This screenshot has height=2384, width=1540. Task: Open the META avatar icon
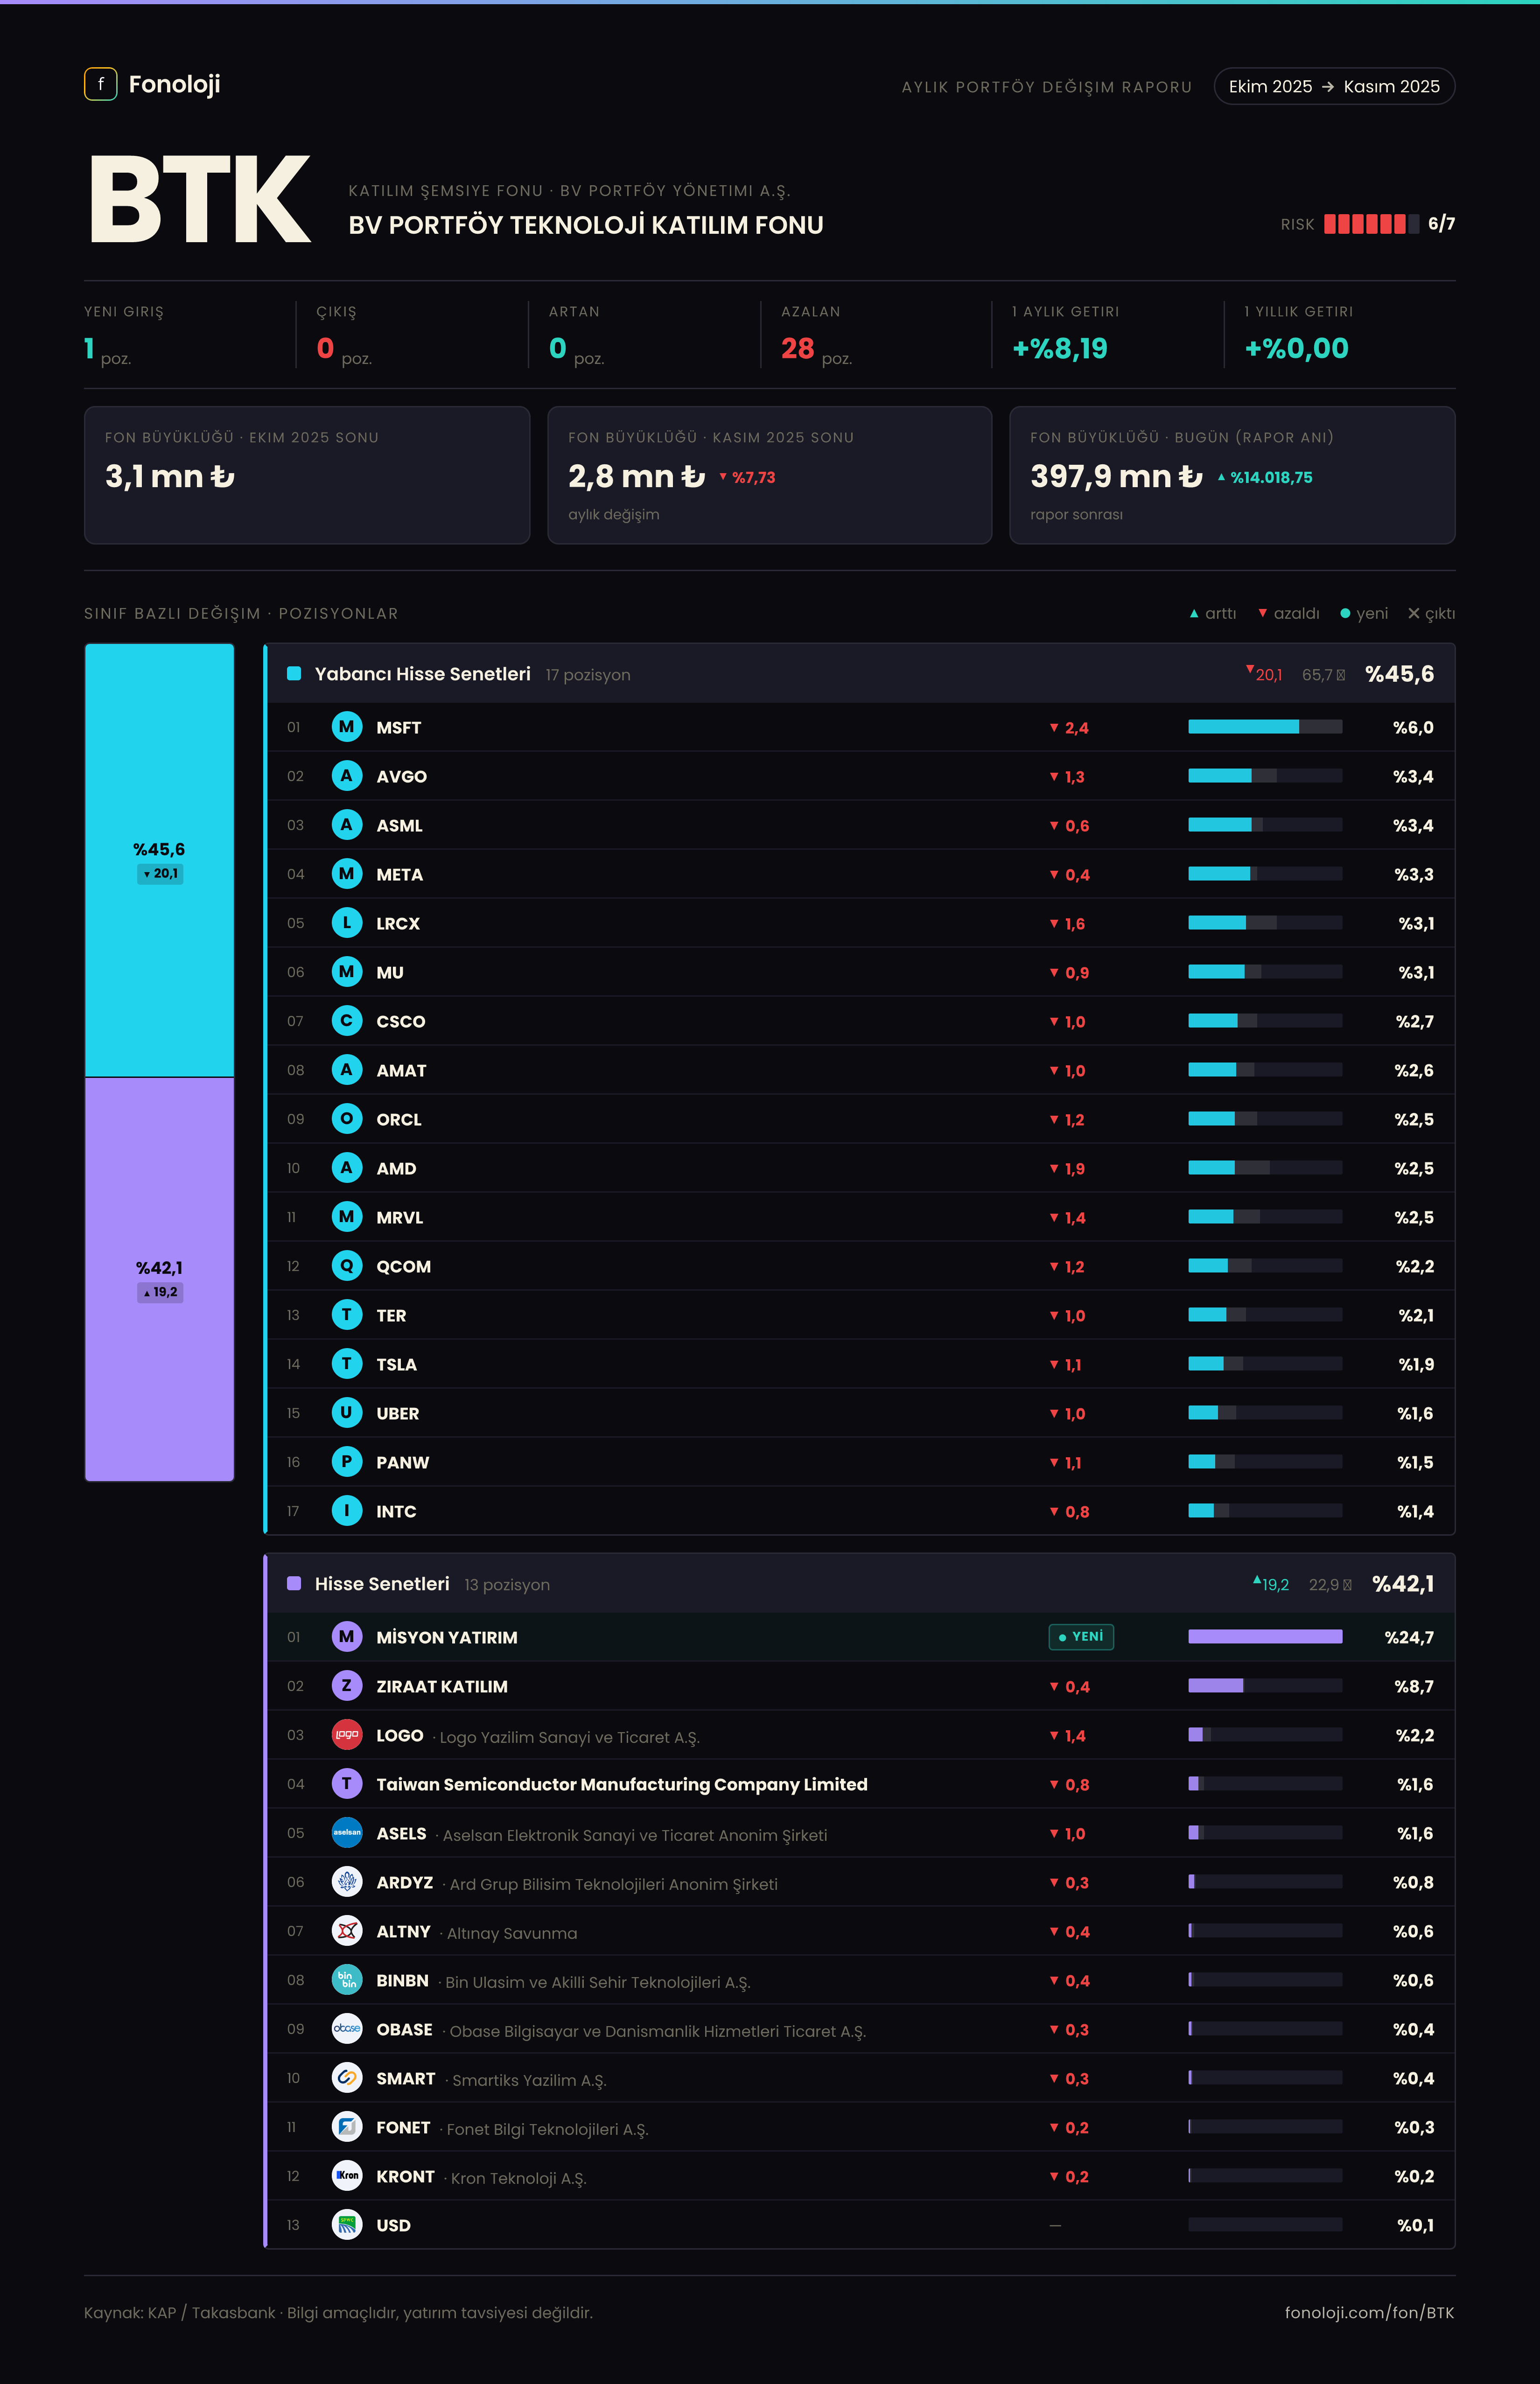point(347,874)
